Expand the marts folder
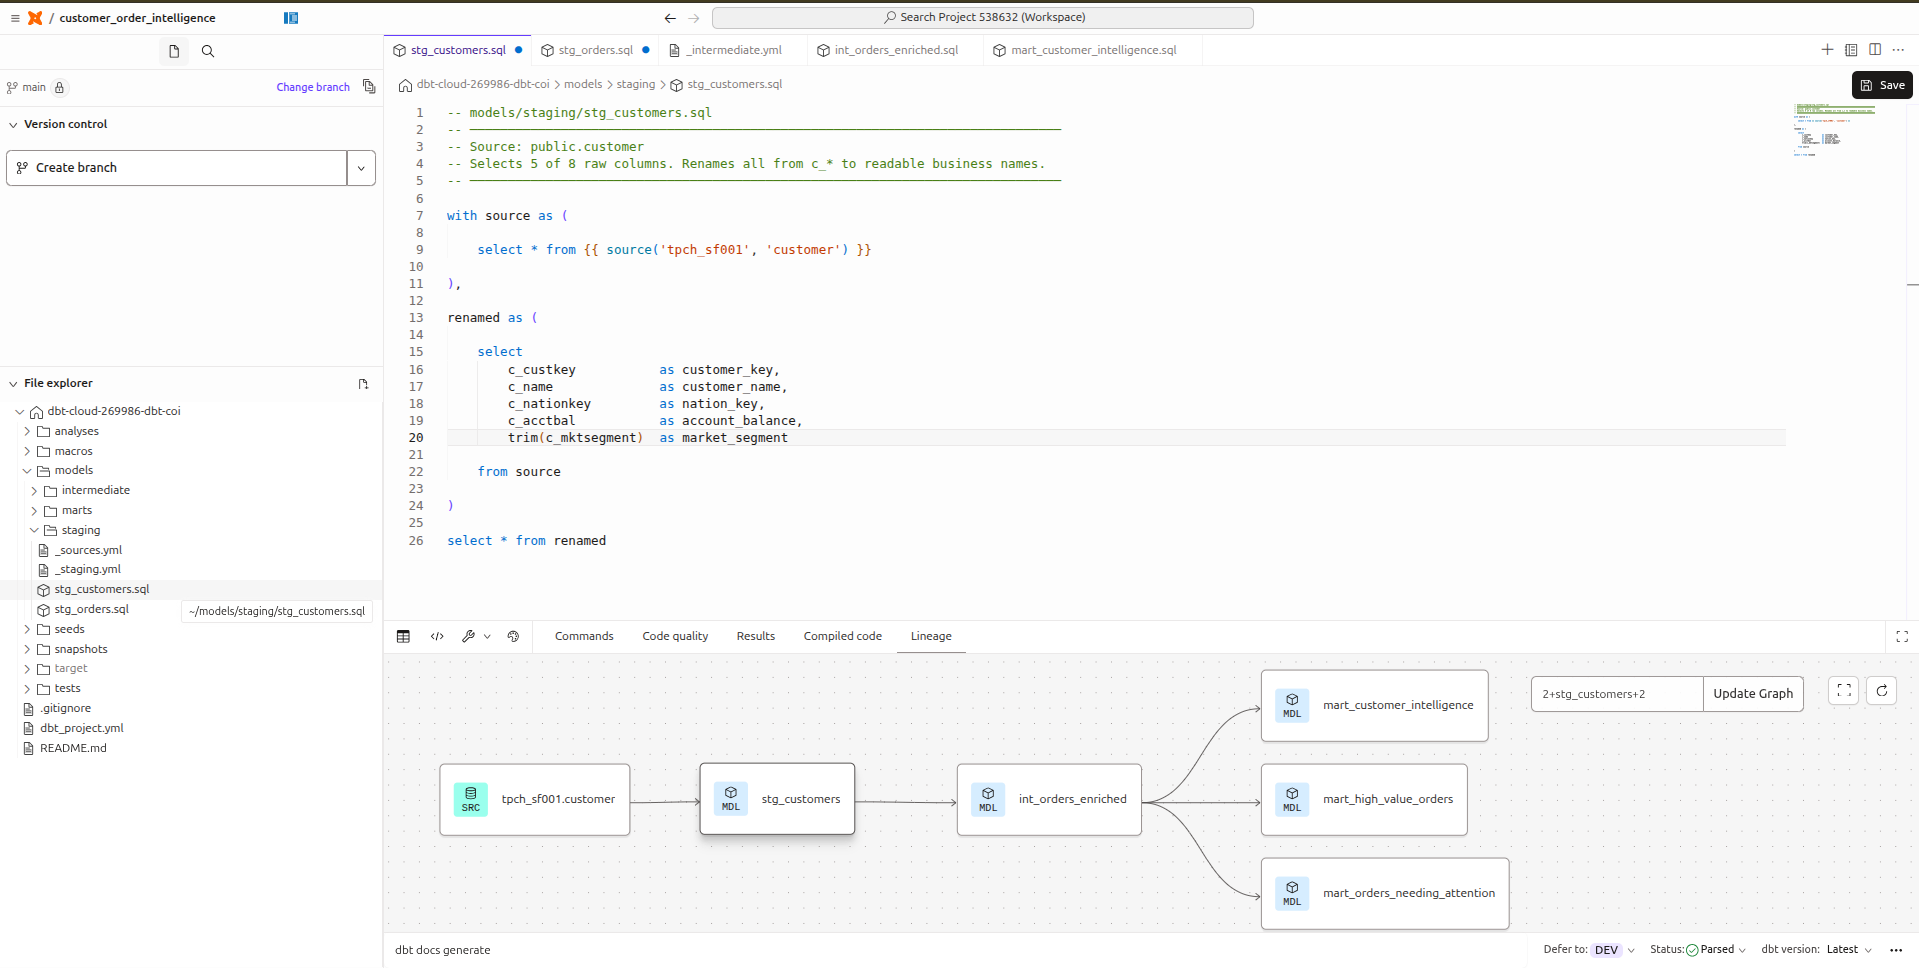 tap(34, 511)
